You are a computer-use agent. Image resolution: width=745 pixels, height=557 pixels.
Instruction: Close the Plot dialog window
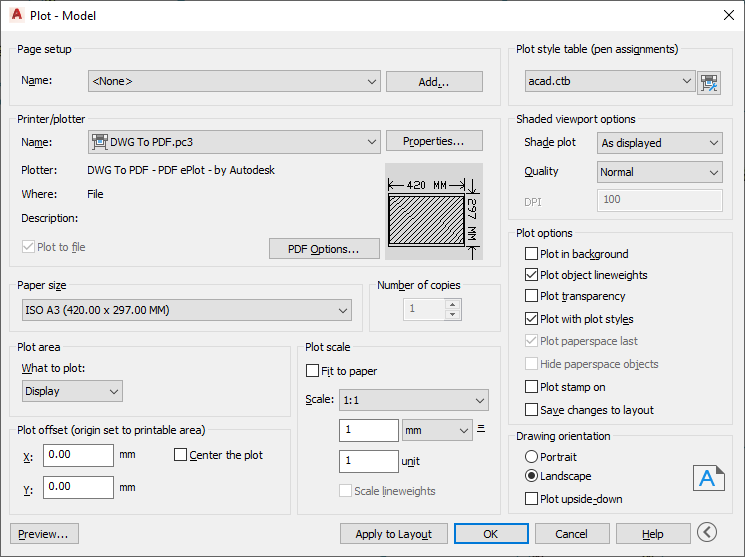click(728, 15)
